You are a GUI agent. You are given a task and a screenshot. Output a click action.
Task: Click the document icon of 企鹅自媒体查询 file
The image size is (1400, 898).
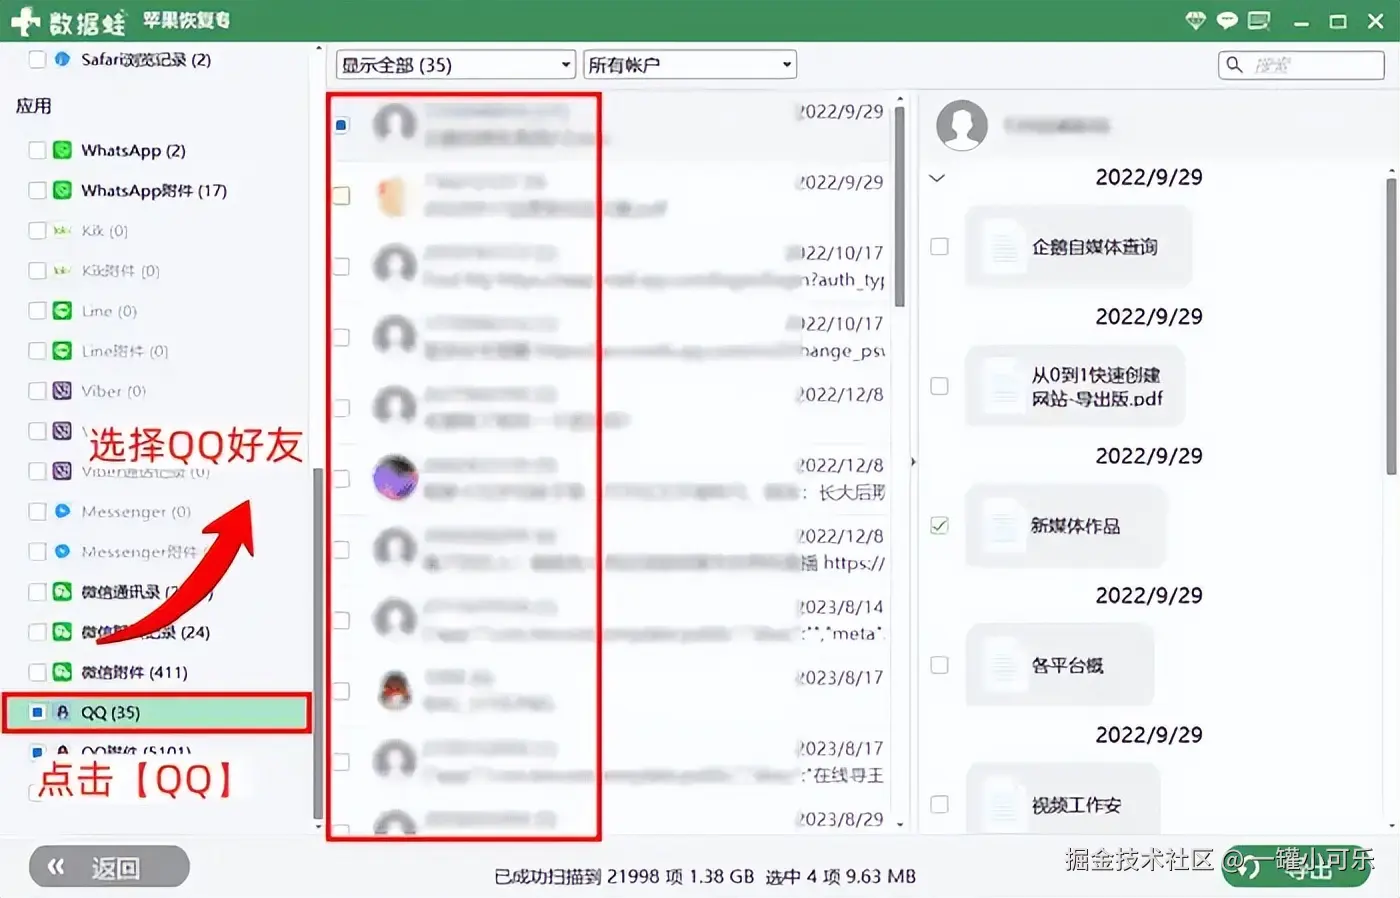coord(1002,247)
